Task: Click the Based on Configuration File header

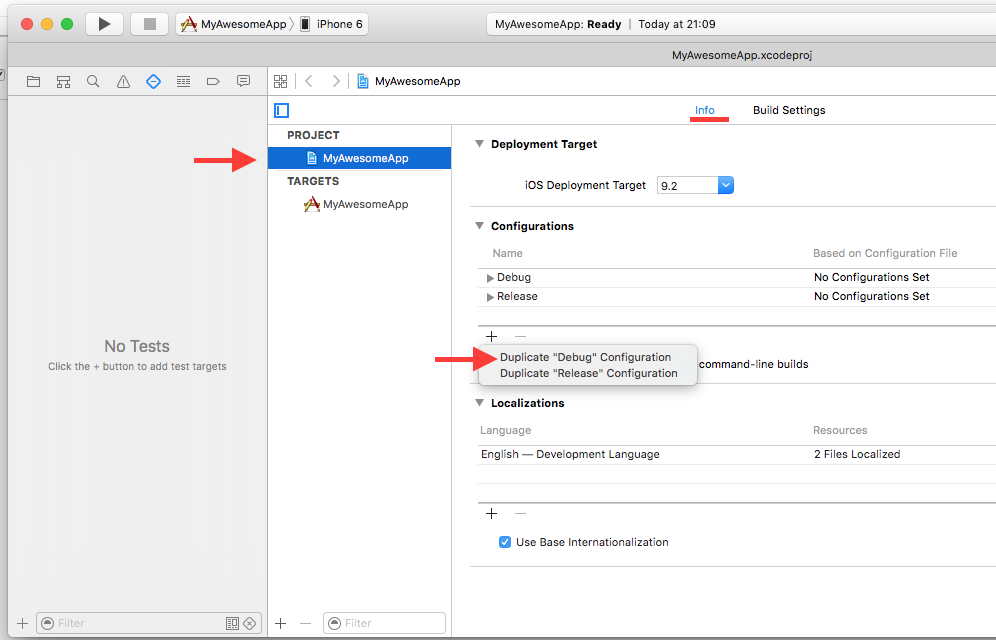Action: pyautogui.click(x=885, y=253)
